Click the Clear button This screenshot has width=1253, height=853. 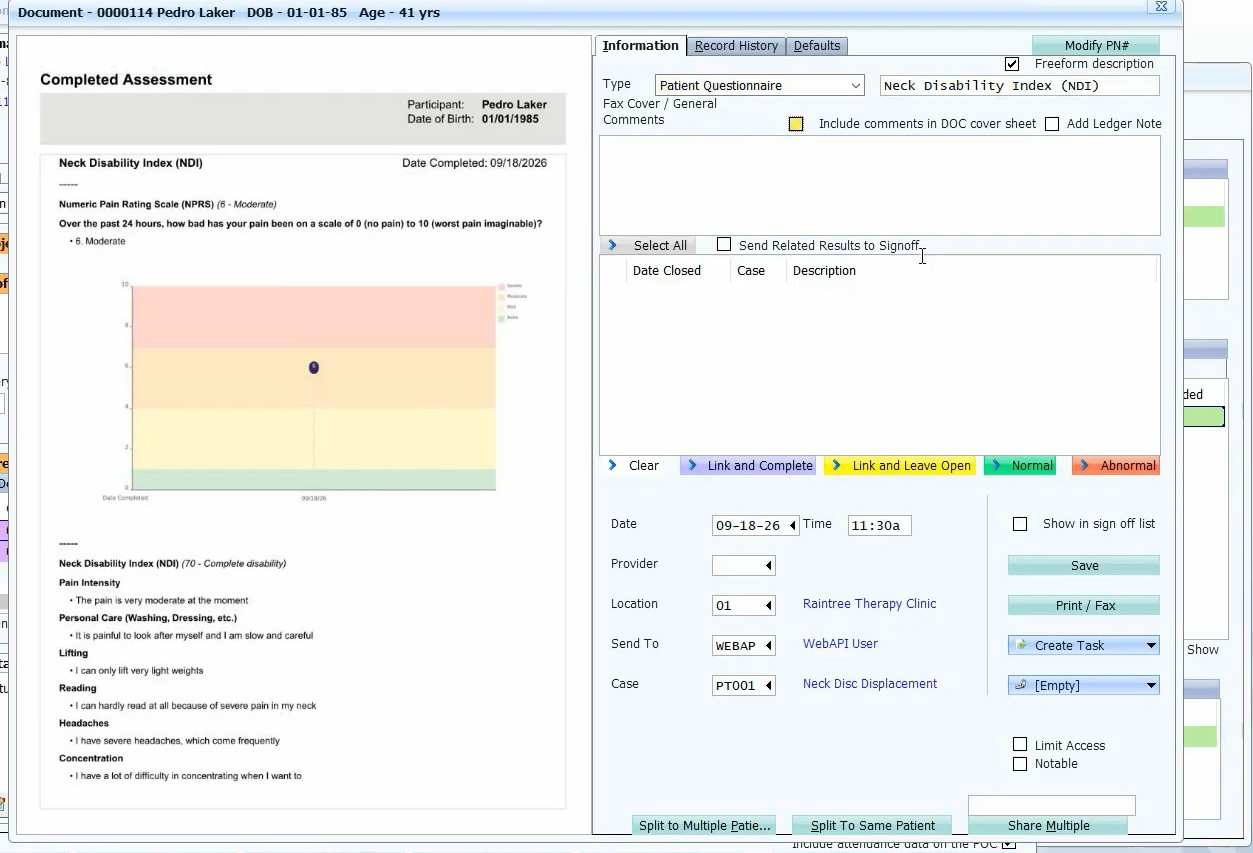tap(634, 466)
